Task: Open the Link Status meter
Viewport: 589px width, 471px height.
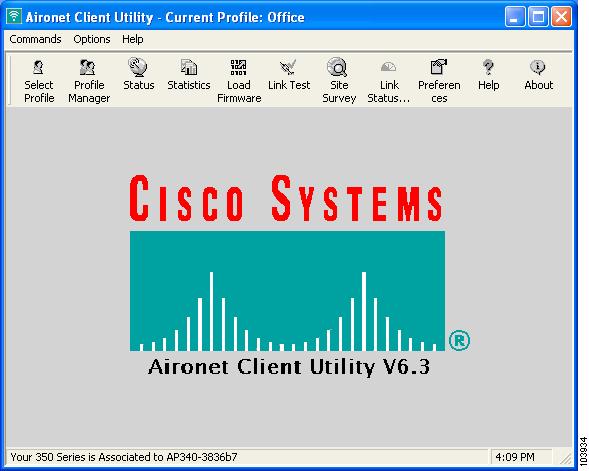Action: 389,81
